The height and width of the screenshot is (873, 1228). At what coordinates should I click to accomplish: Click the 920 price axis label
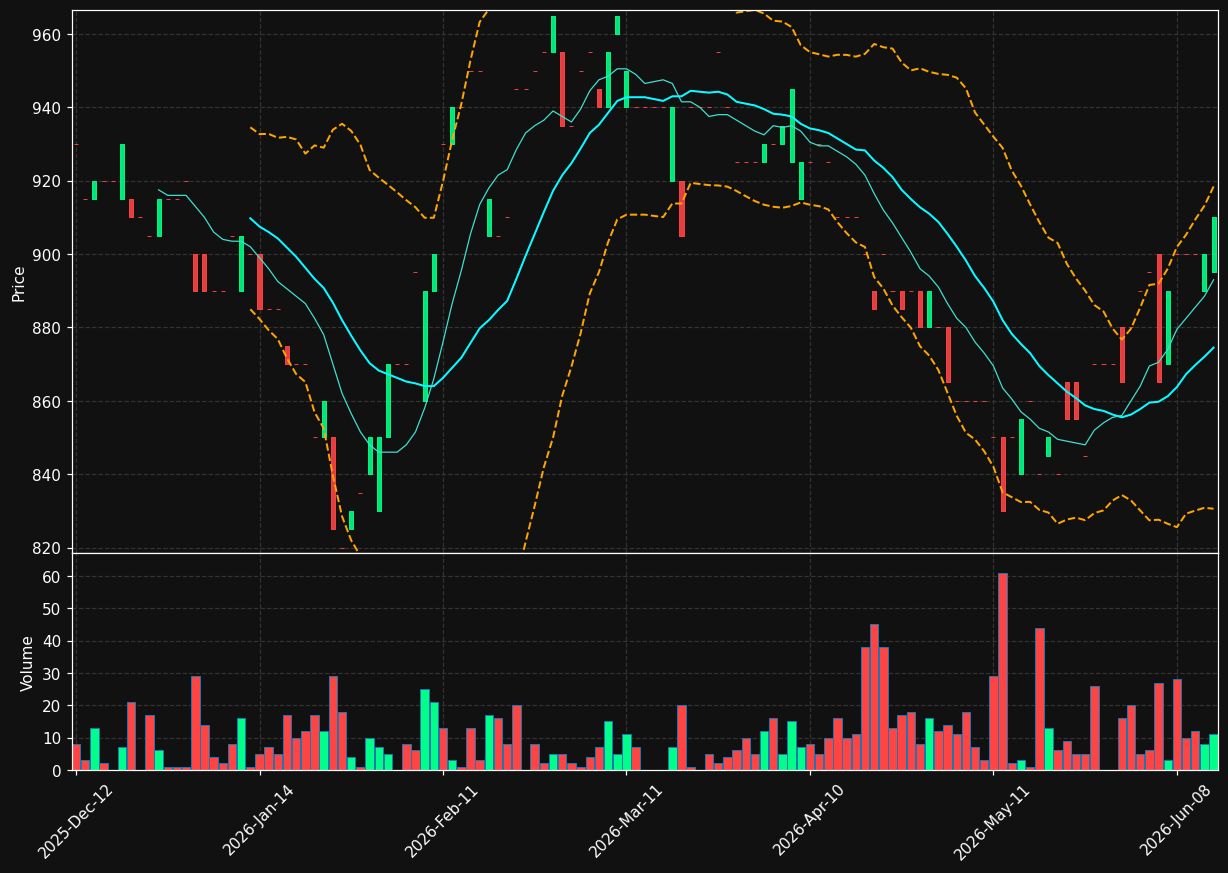click(x=48, y=181)
